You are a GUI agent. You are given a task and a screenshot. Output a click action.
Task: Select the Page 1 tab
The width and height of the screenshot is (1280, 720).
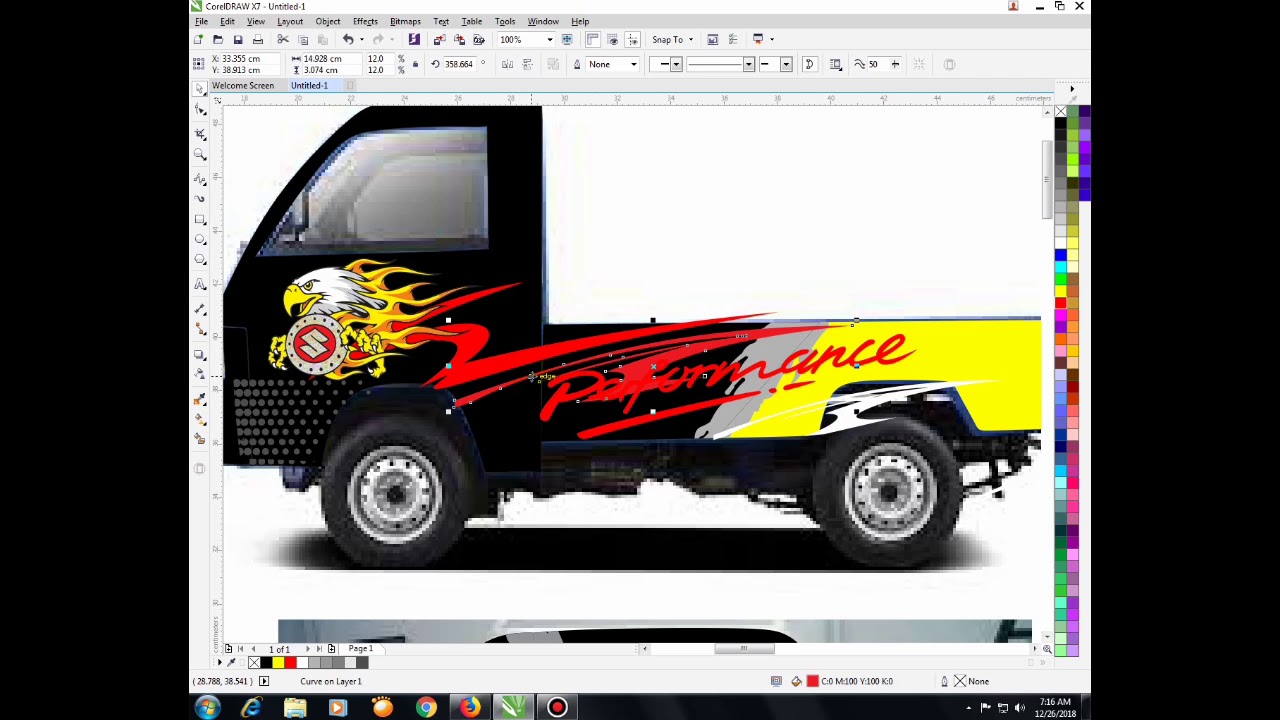(361, 649)
